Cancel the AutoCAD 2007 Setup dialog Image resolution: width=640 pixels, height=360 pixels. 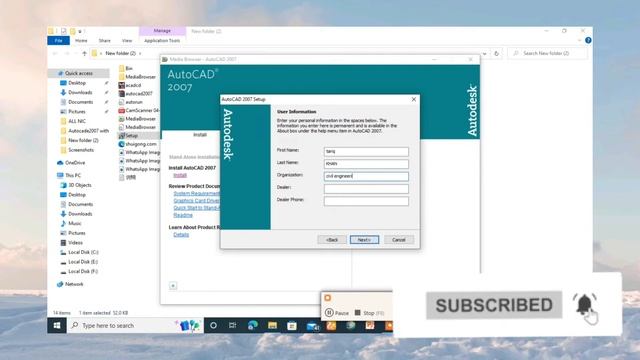pyautogui.click(x=398, y=240)
